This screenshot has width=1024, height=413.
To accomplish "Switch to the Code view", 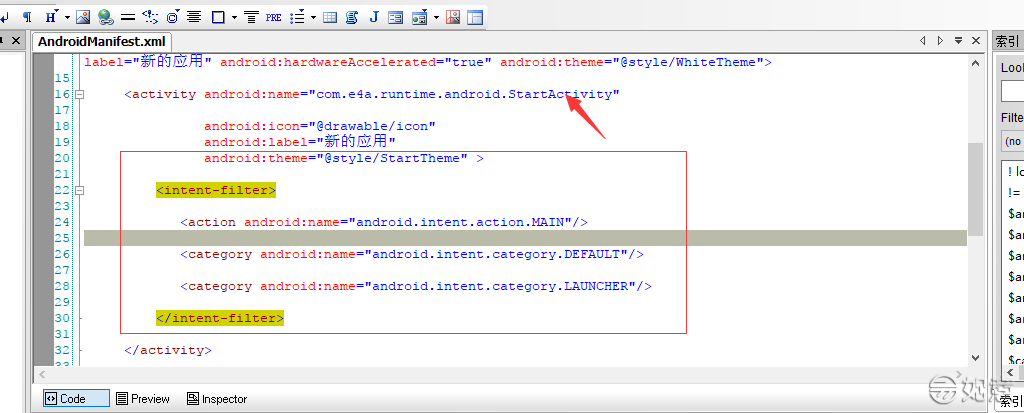I will point(76,398).
